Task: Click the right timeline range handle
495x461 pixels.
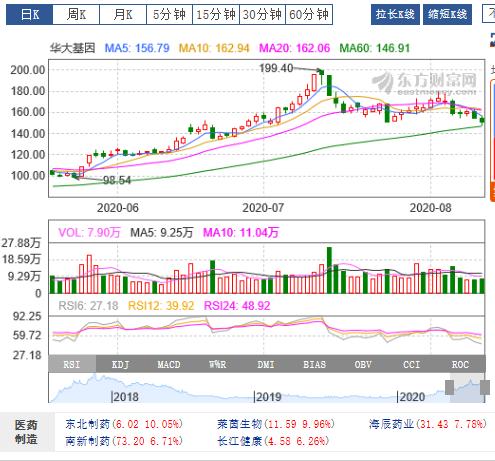Action: point(485,387)
